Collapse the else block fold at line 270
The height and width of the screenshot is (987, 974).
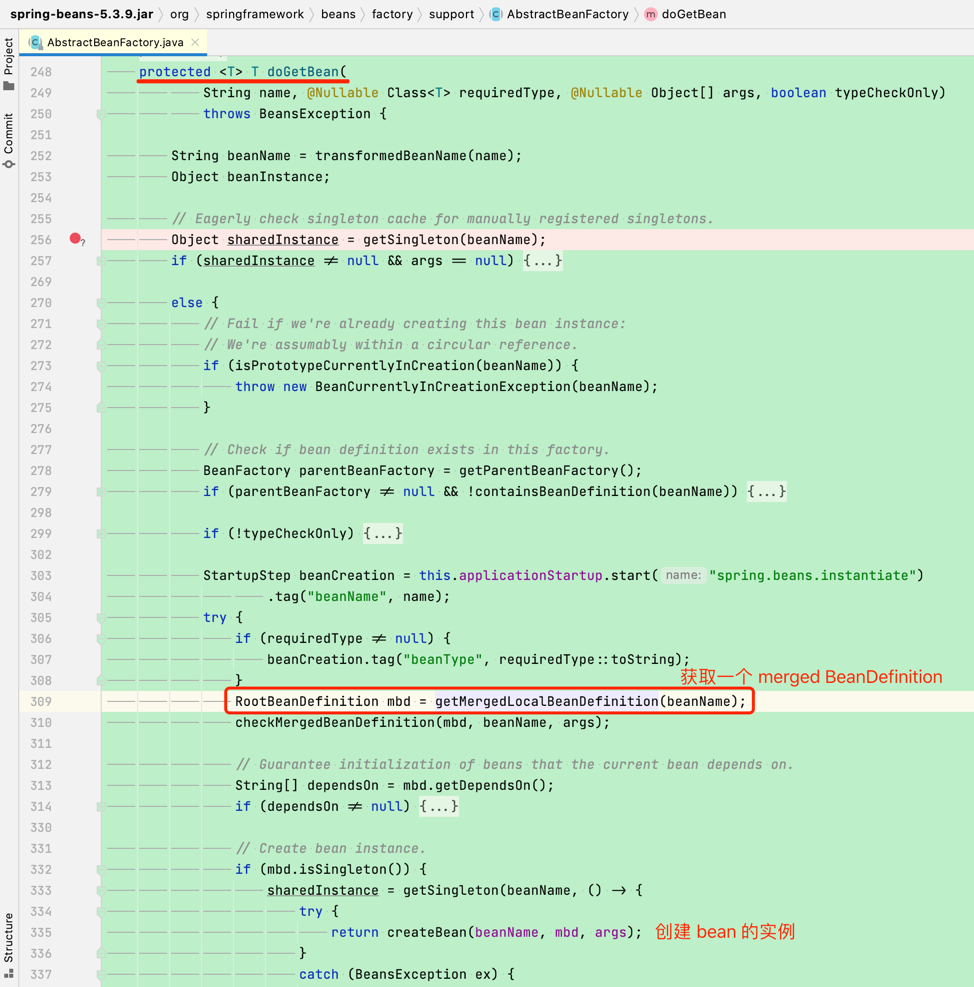pyautogui.click(x=99, y=303)
